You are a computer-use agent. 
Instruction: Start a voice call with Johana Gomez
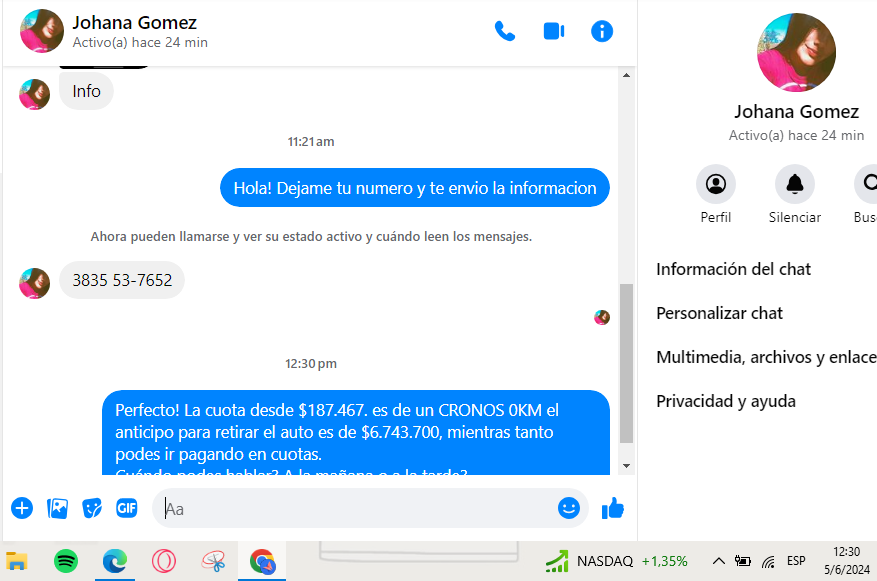(x=505, y=31)
